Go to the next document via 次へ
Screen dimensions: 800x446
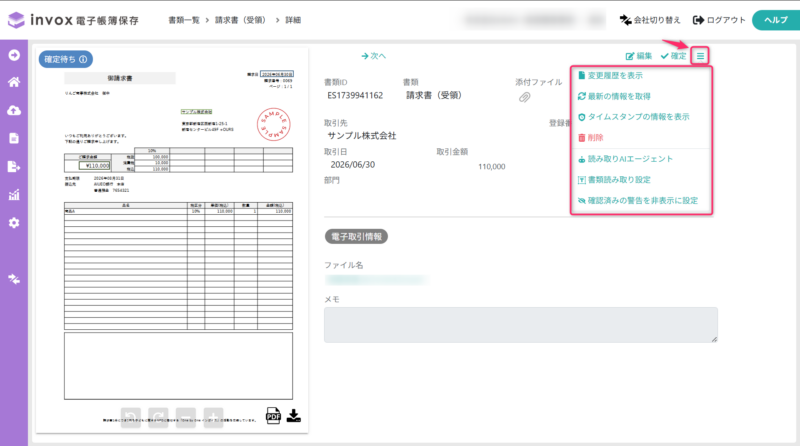[x=373, y=56]
